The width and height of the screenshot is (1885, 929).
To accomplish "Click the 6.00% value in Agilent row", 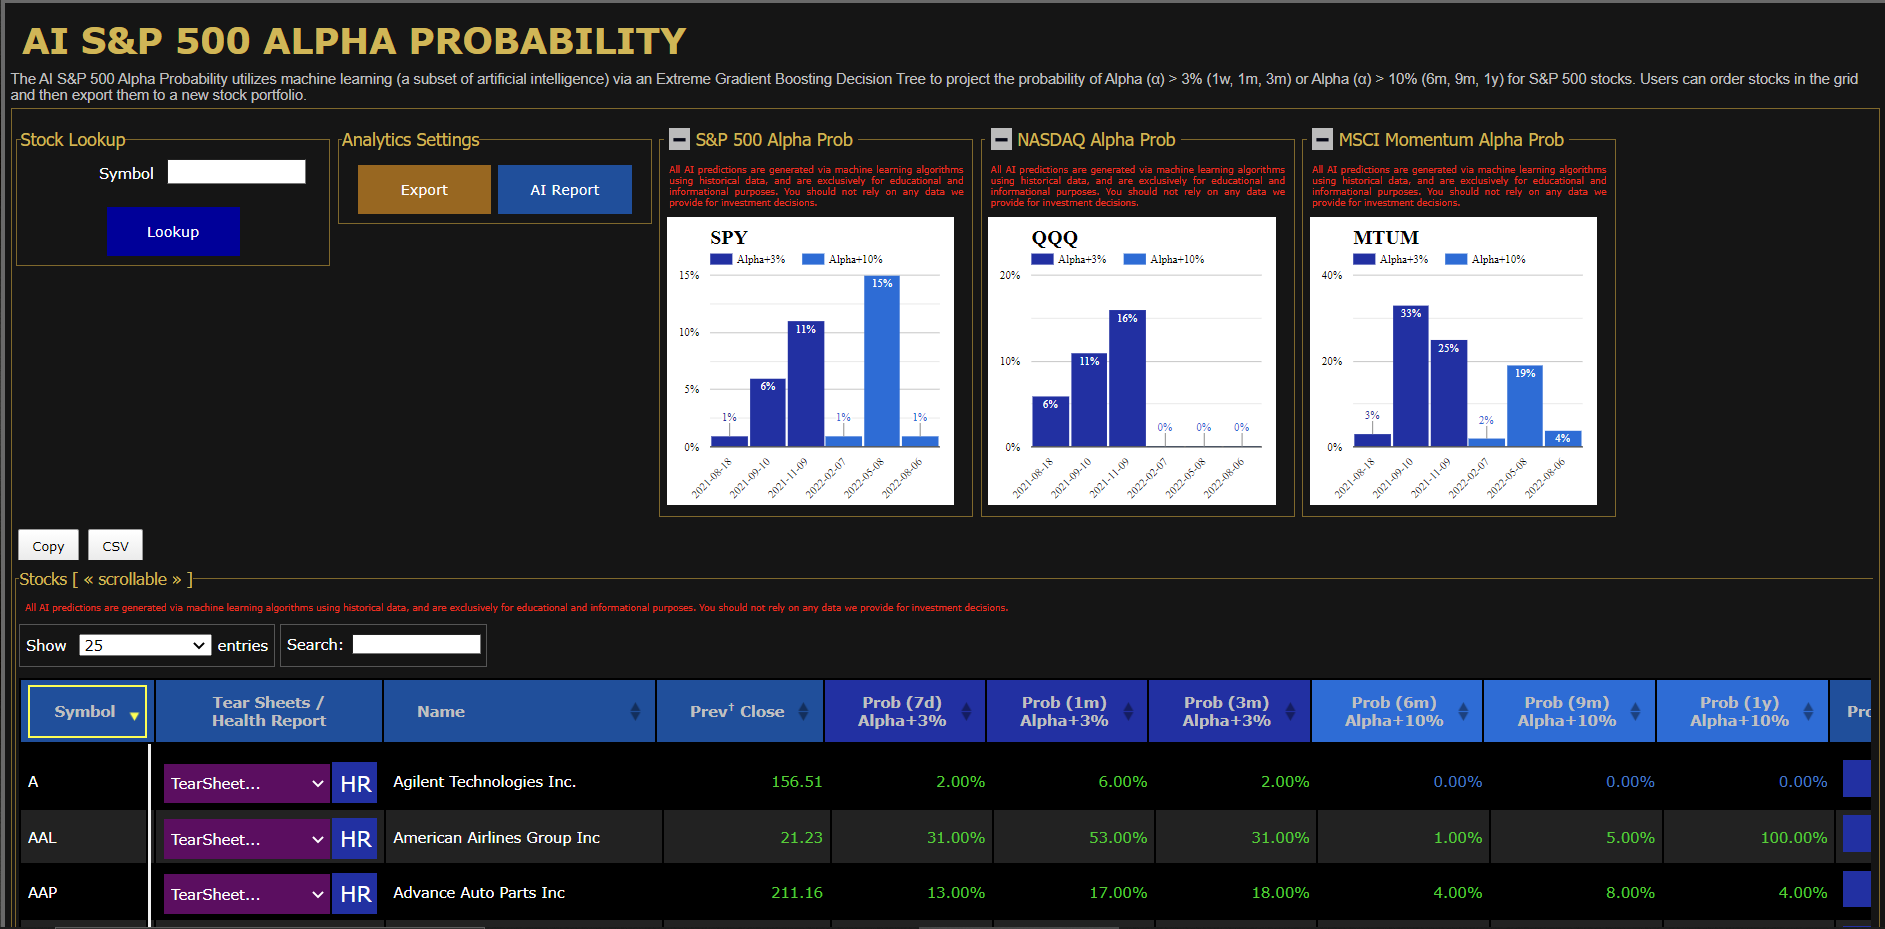I will point(1123,782).
